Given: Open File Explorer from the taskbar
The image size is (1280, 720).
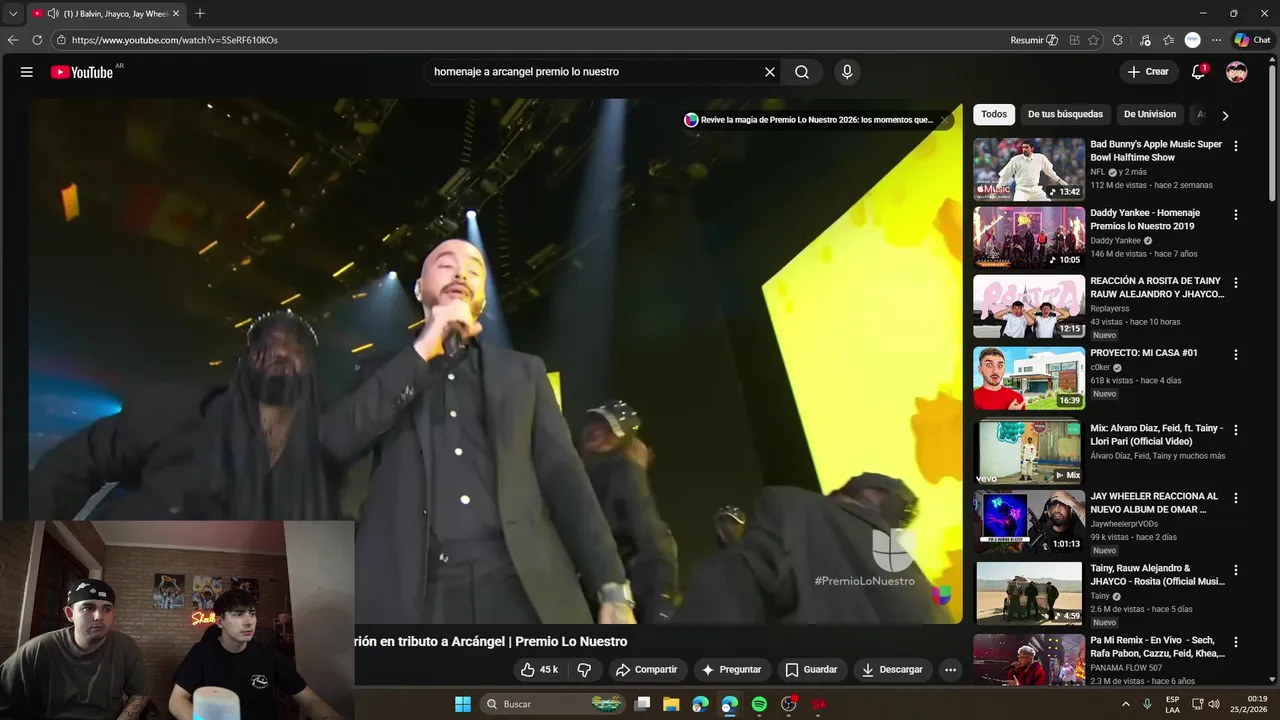Looking at the screenshot, I should coord(671,704).
